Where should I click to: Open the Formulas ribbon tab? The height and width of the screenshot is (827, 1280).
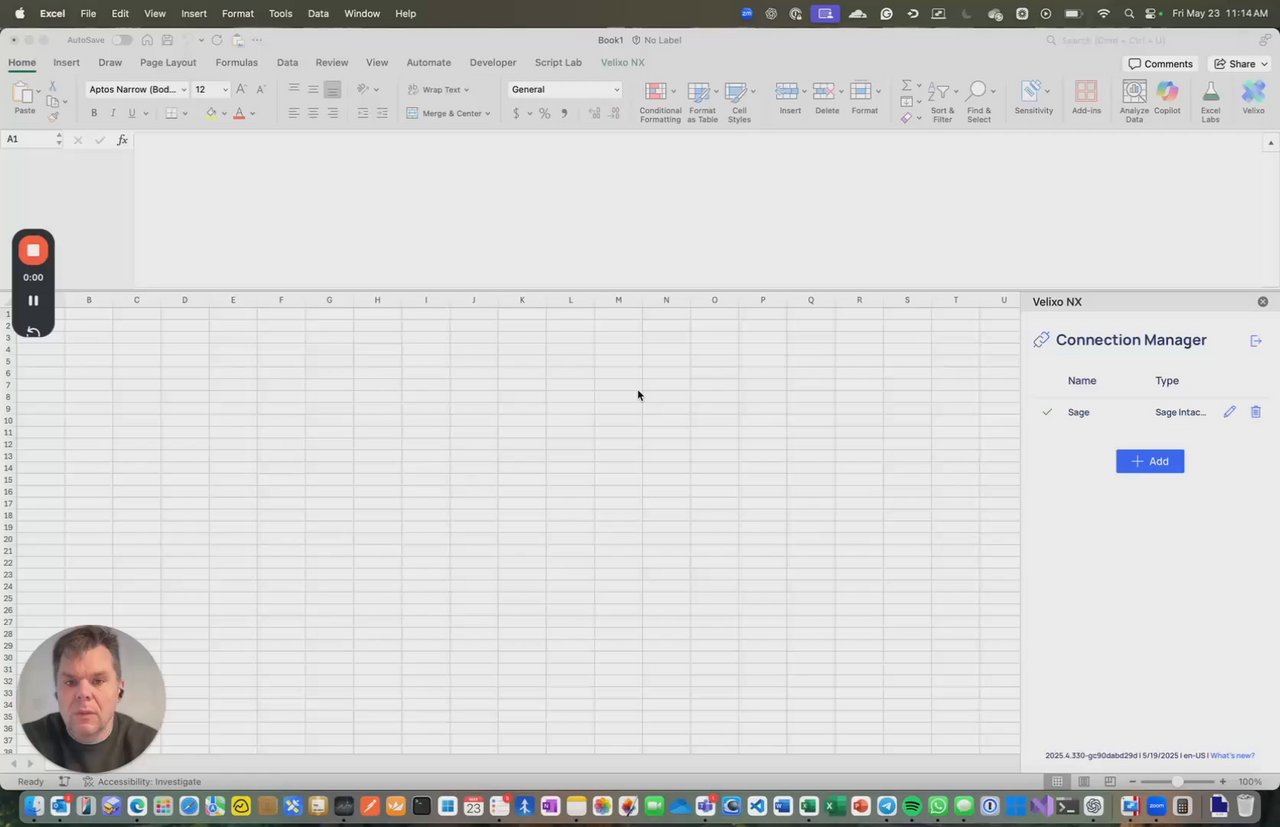click(236, 62)
